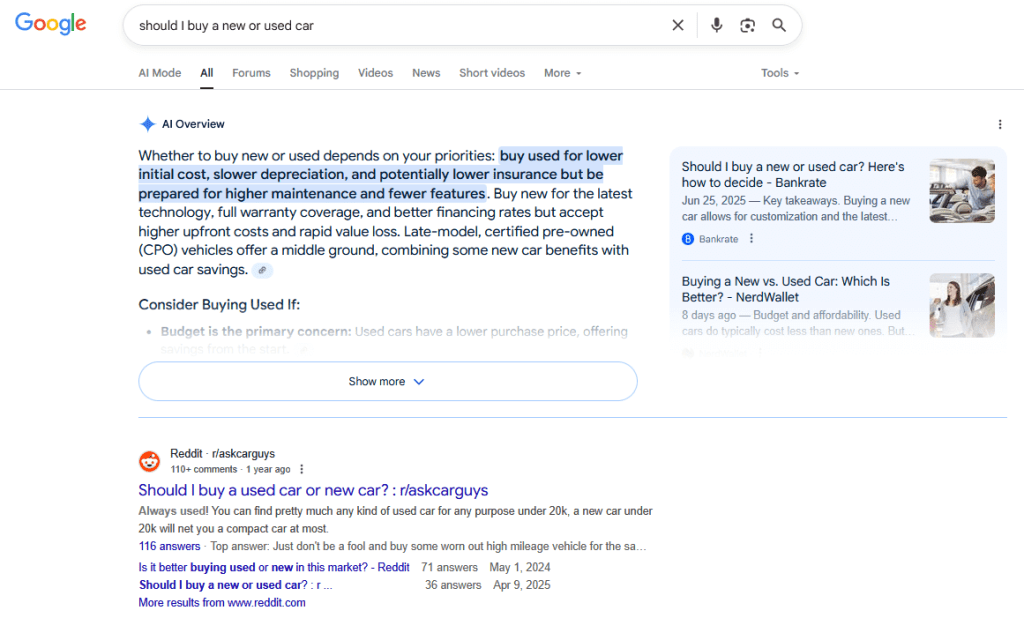
Task: Click the Bankrate article thumbnail
Action: (962, 191)
